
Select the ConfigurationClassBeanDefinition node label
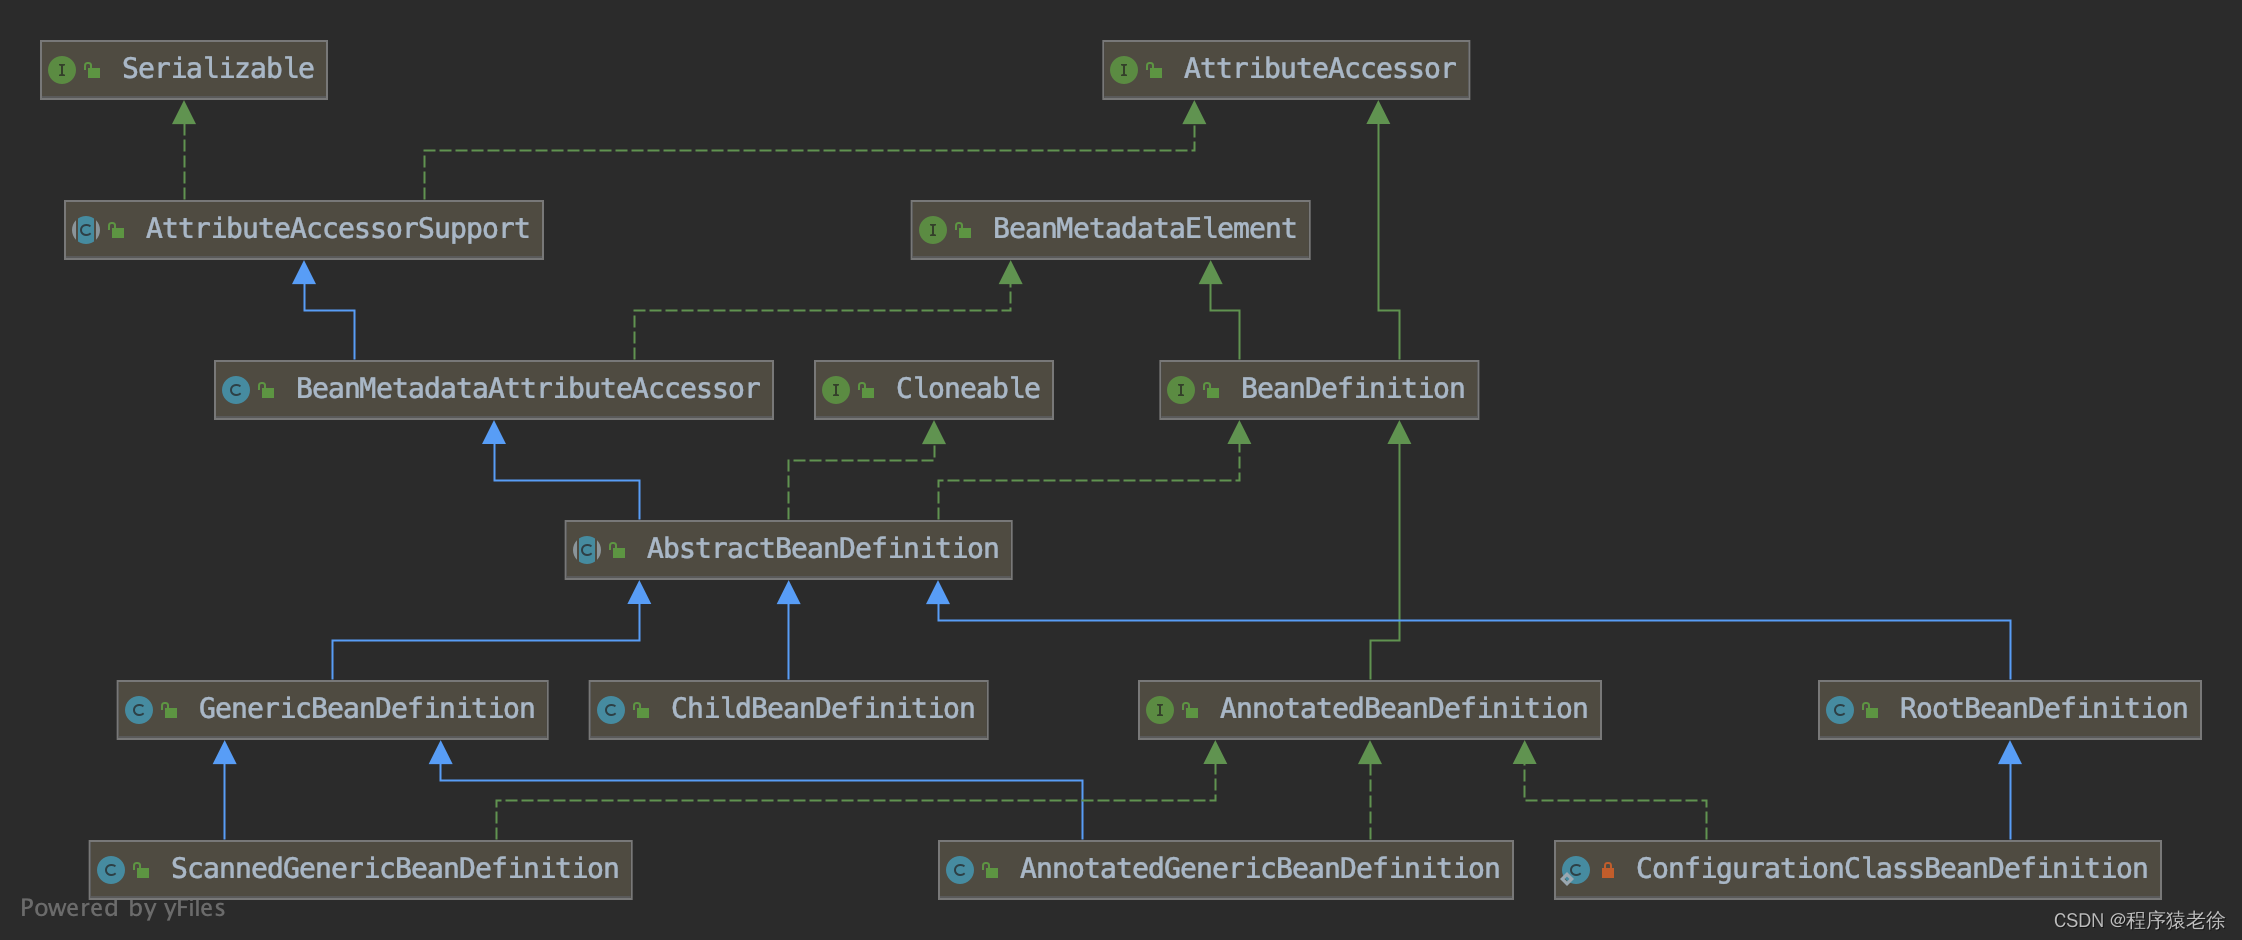[x=1892, y=869]
